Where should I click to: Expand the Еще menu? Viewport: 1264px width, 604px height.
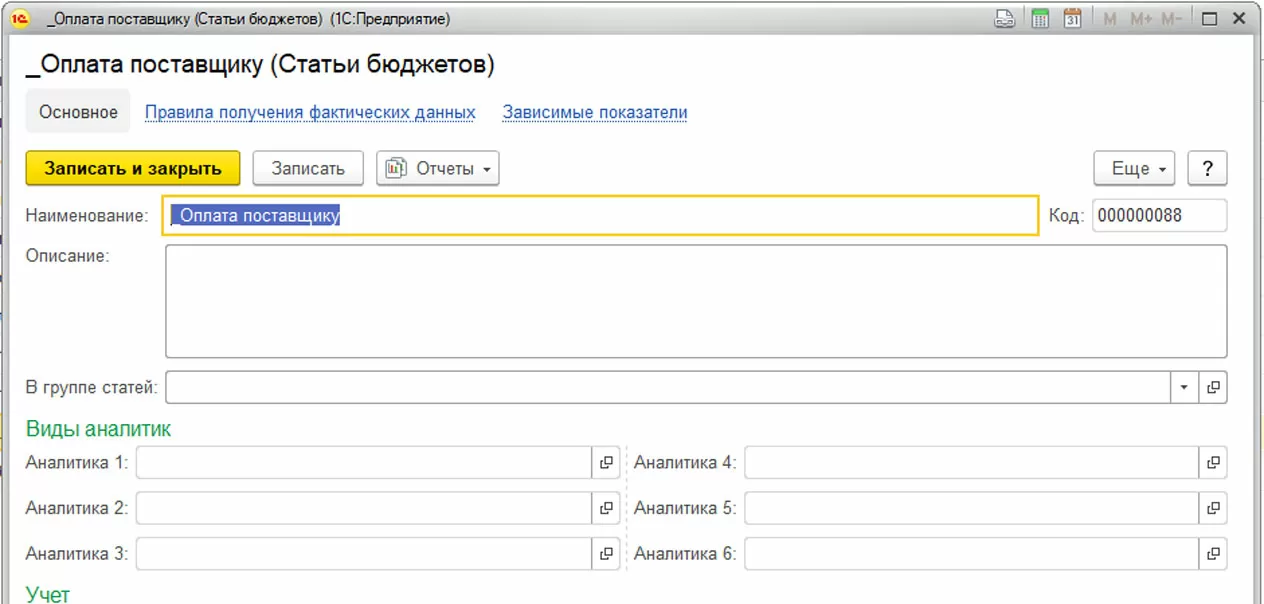pos(1139,169)
